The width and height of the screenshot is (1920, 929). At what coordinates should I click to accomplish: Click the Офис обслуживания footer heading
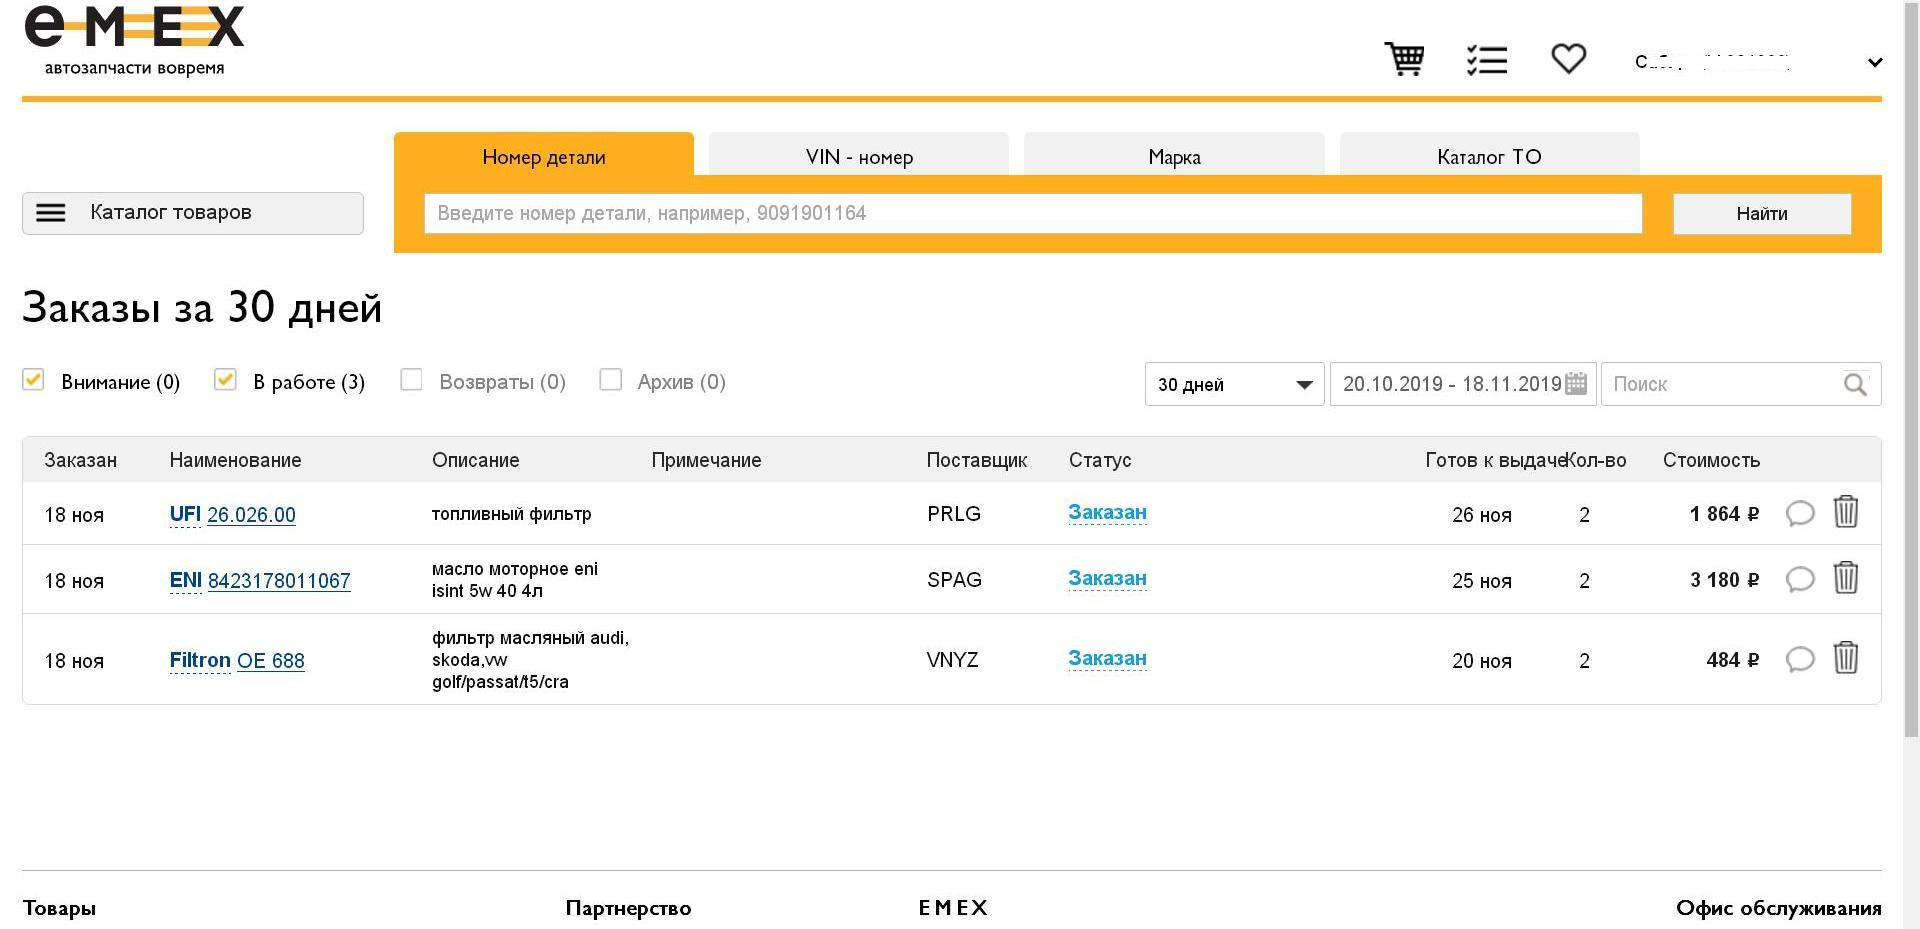[1778, 908]
